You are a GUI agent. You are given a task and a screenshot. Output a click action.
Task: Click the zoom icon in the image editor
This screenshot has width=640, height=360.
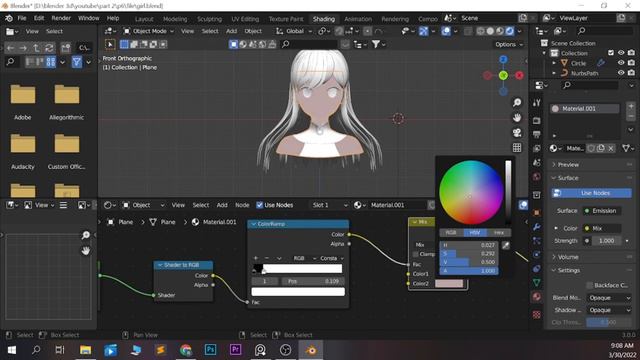click(86, 235)
